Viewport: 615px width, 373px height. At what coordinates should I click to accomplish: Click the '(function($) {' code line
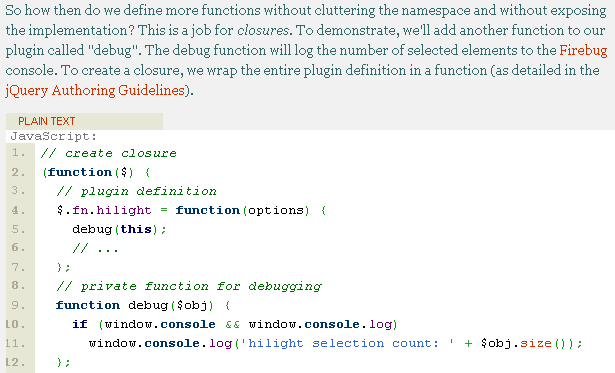coord(96,172)
